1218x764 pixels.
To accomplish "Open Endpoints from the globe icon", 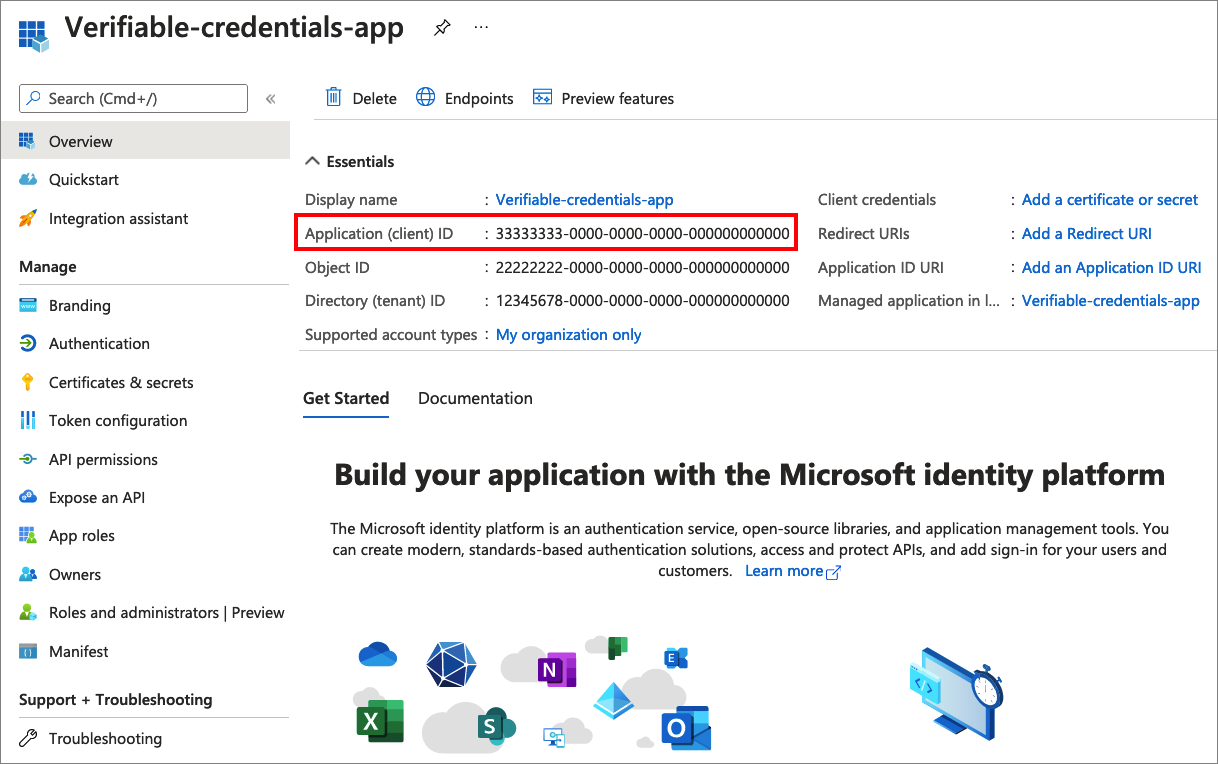I will click(x=426, y=97).
